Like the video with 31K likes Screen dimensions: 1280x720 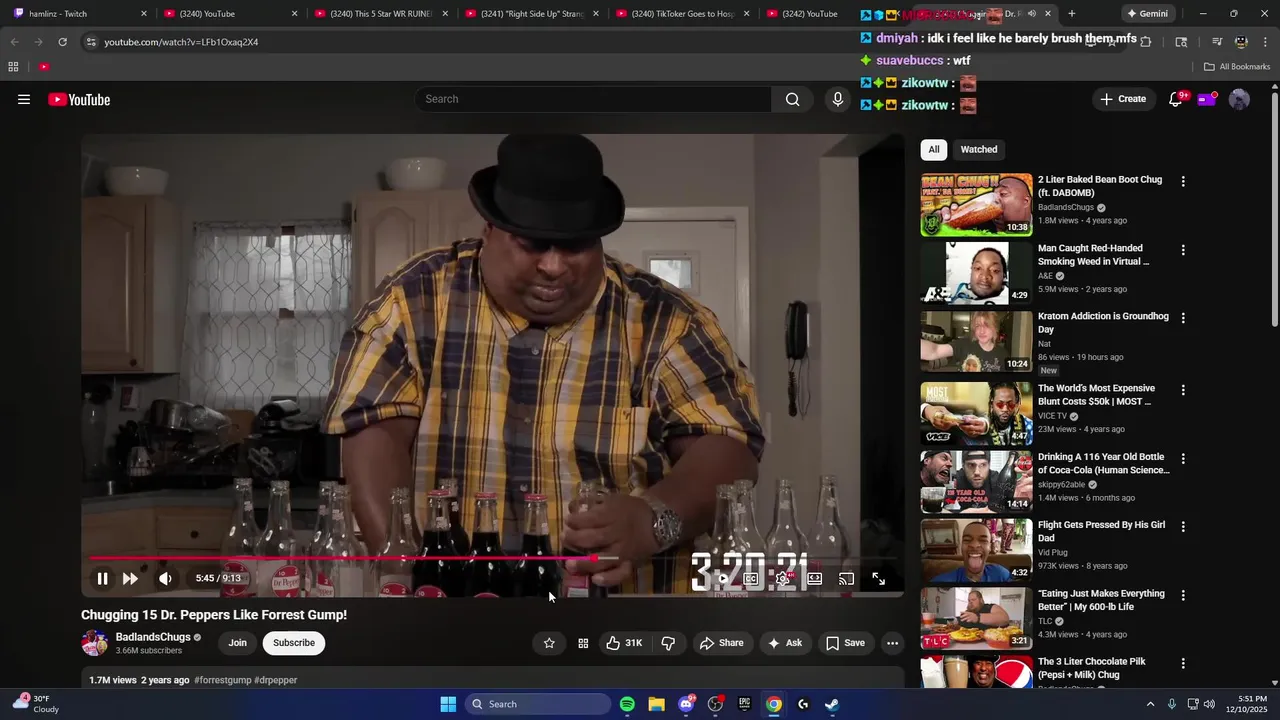pyautogui.click(x=624, y=643)
